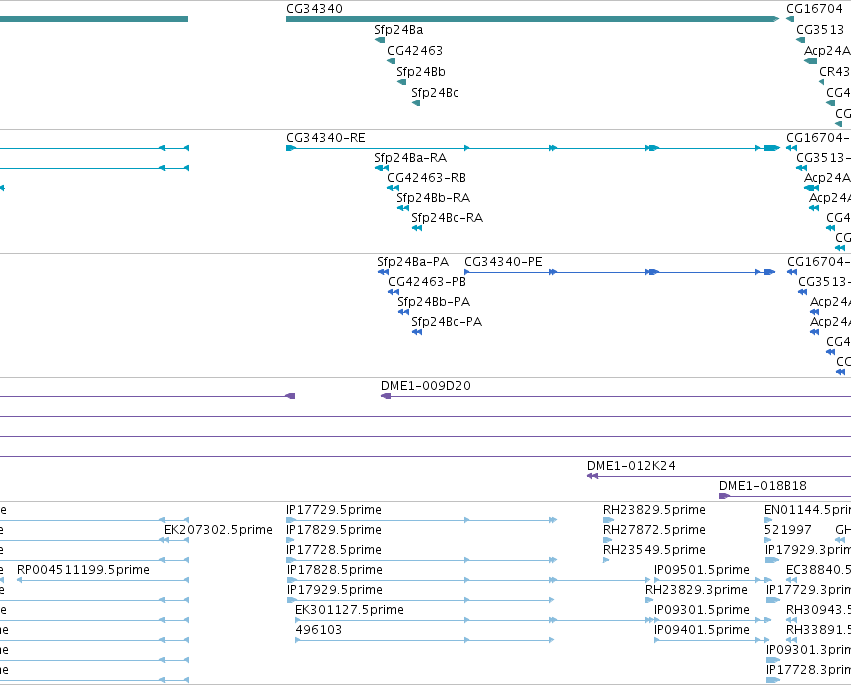Viewport: 851px width, 685px height.
Task: Click the DME1-018B18 clone start block
Action: [x=724, y=496]
